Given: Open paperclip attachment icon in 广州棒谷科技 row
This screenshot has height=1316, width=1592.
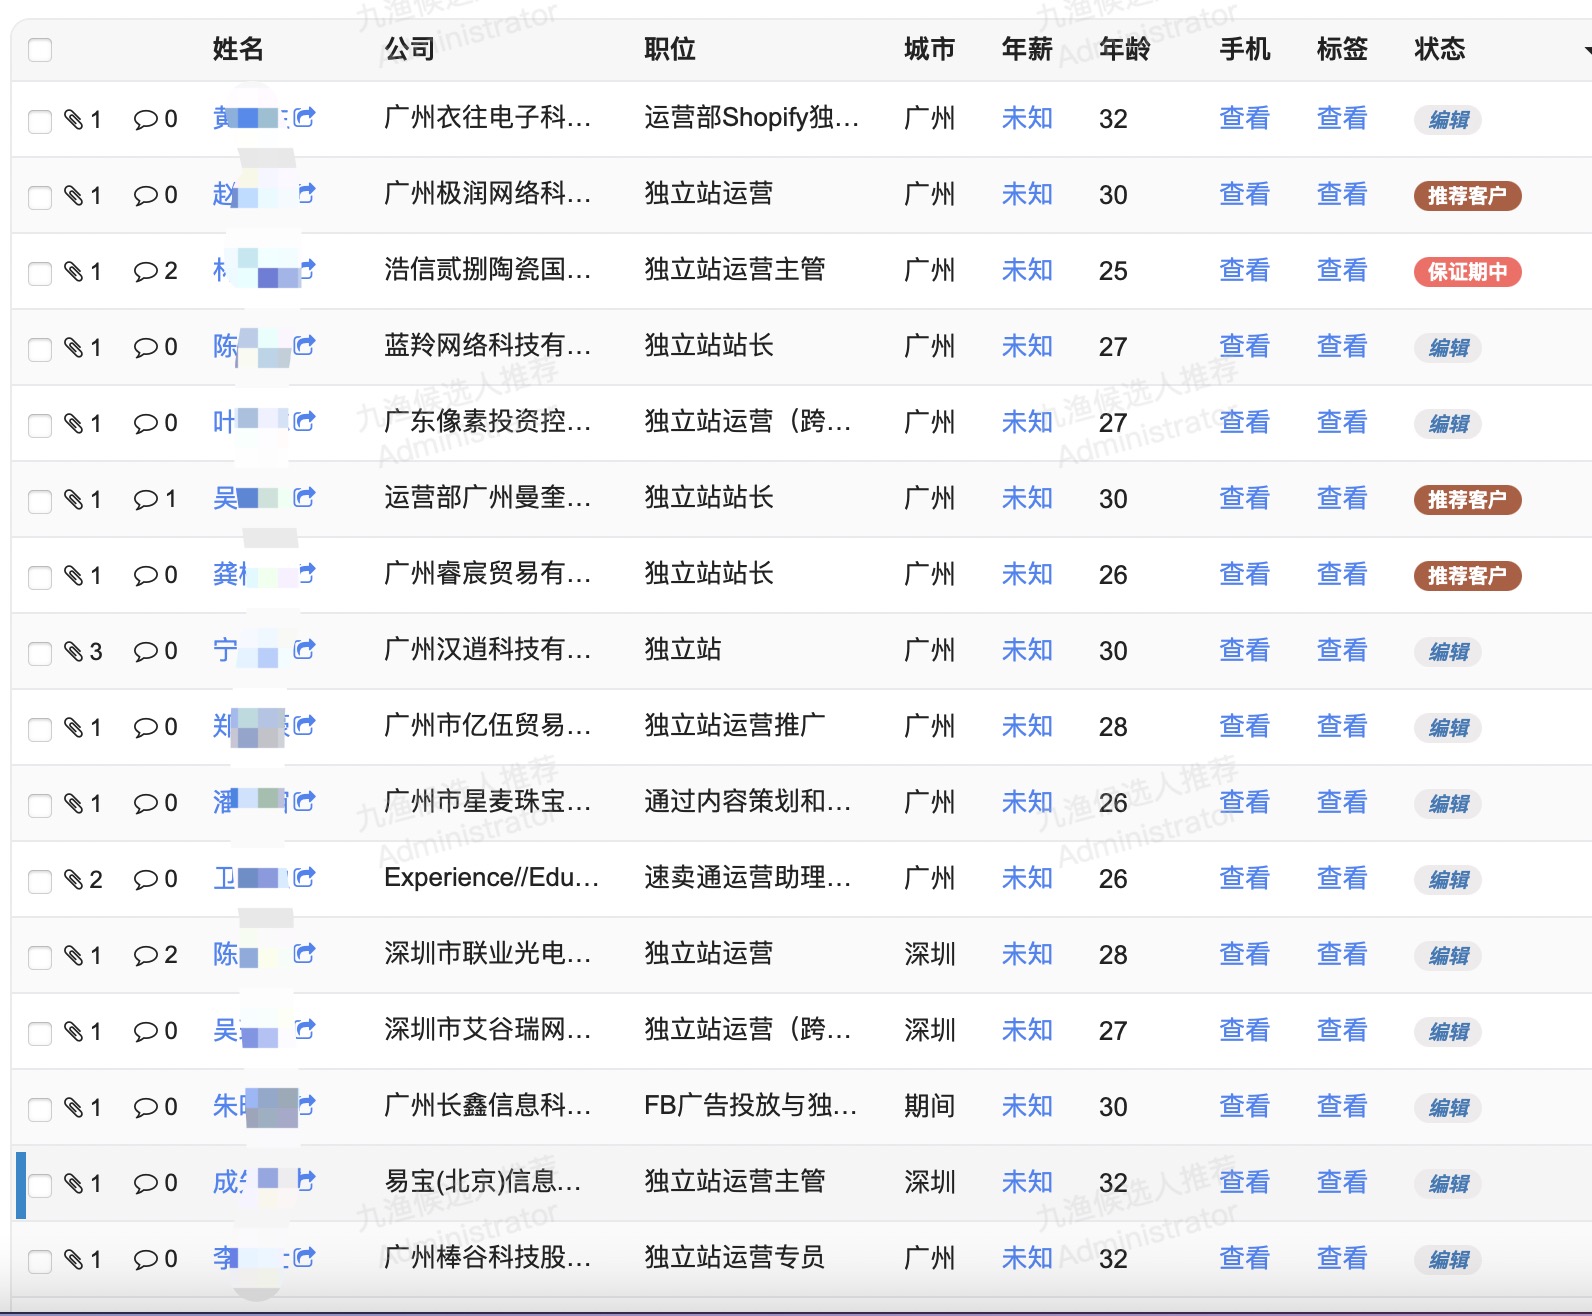Looking at the screenshot, I should coord(74,1260).
